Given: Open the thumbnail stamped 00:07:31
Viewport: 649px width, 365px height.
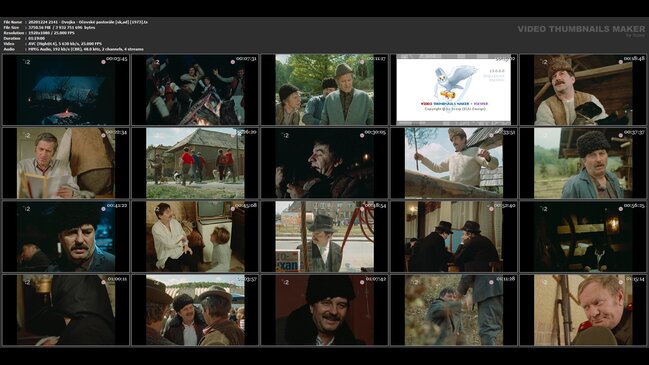Looking at the screenshot, I should [x=195, y=89].
